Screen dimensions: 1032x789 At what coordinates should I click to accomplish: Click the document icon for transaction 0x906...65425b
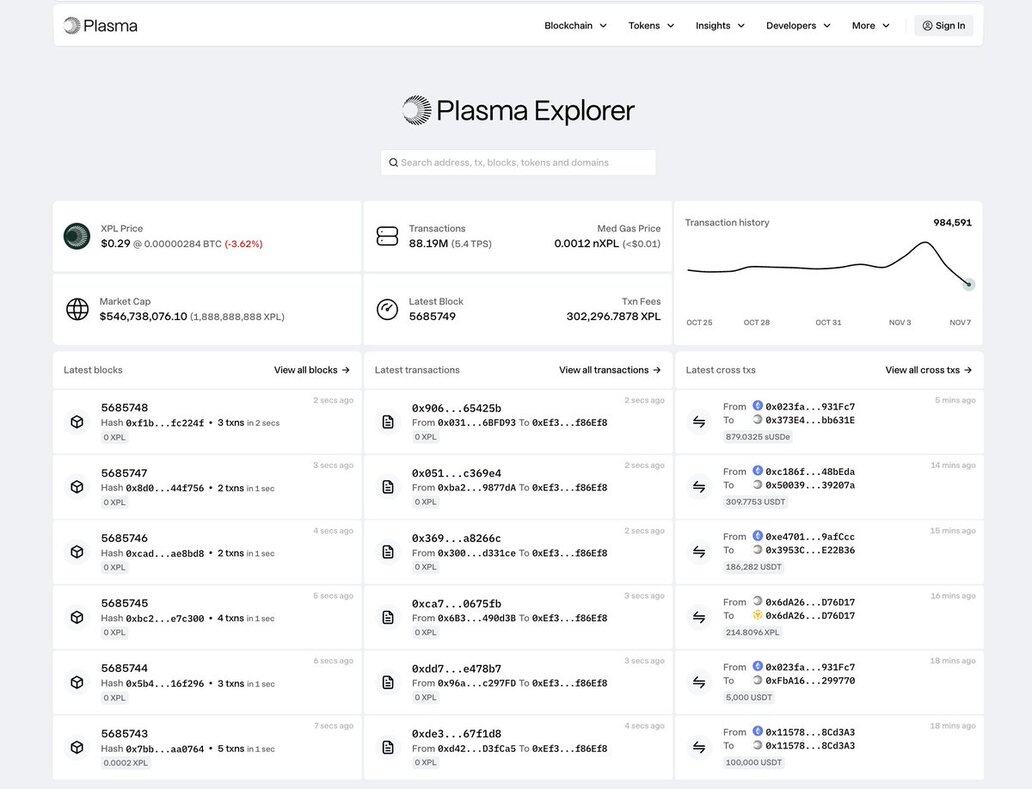coord(388,422)
